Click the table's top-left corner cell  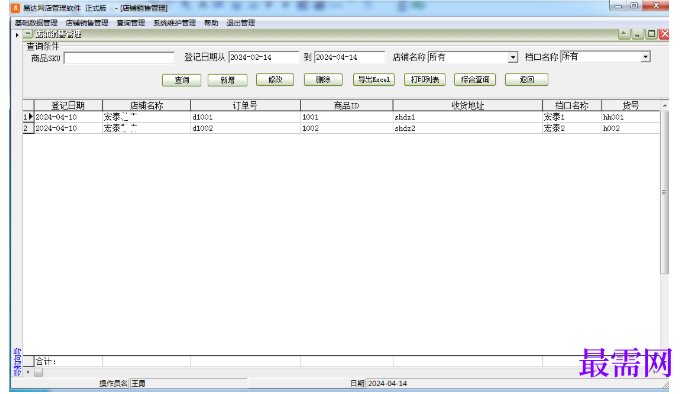(29, 105)
